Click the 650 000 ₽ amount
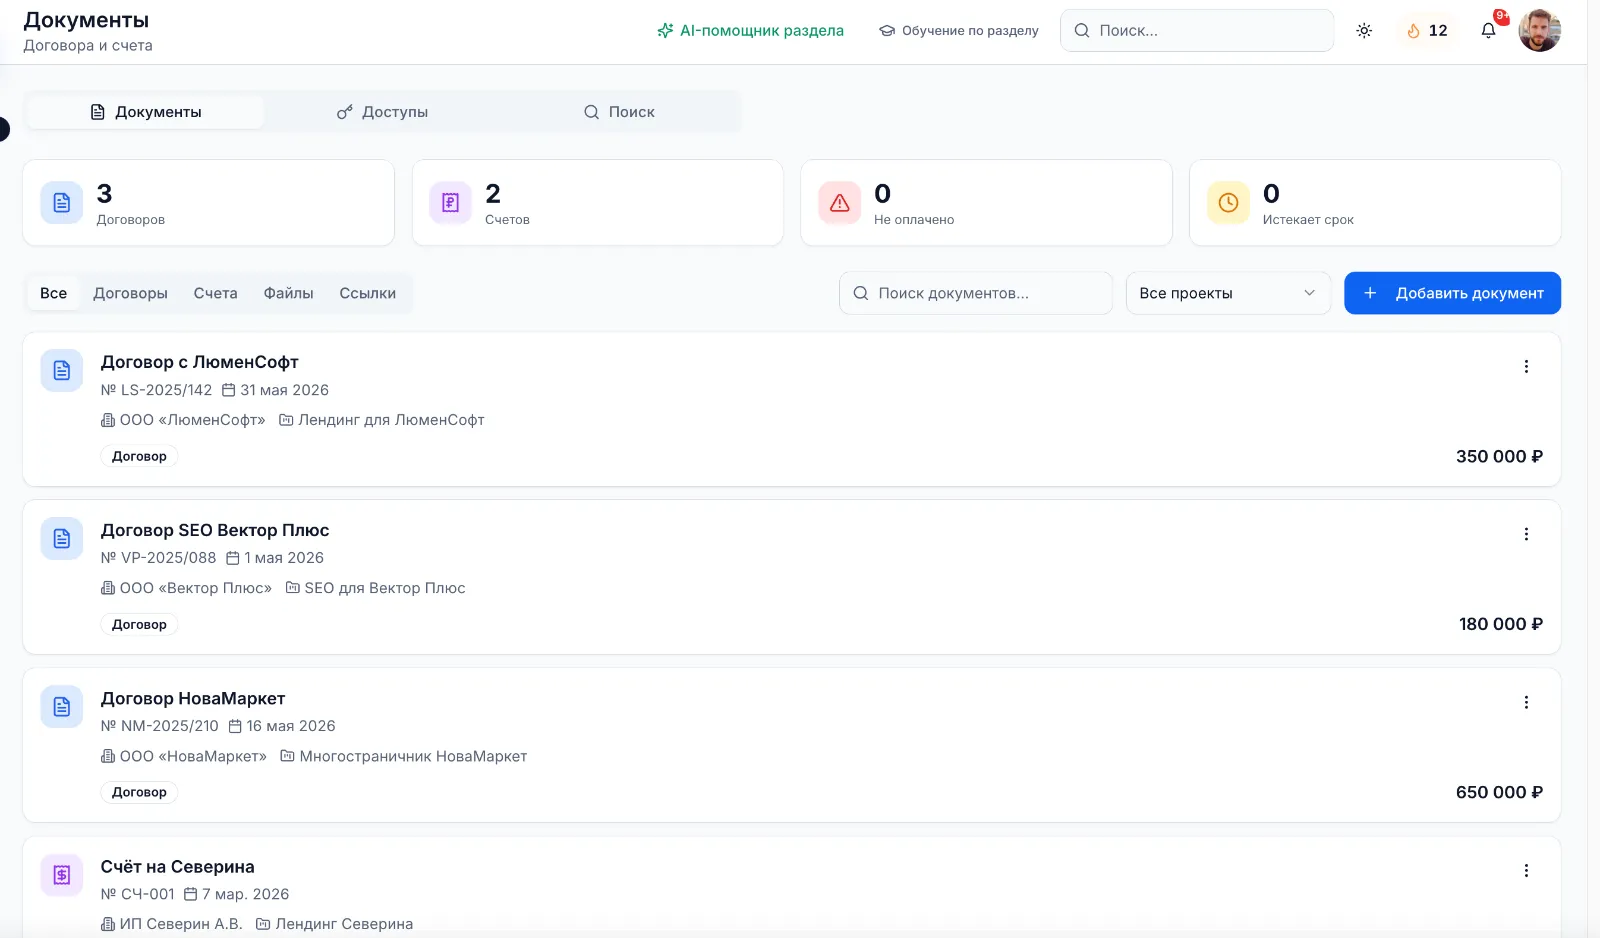Image resolution: width=1600 pixels, height=938 pixels. point(1499,792)
